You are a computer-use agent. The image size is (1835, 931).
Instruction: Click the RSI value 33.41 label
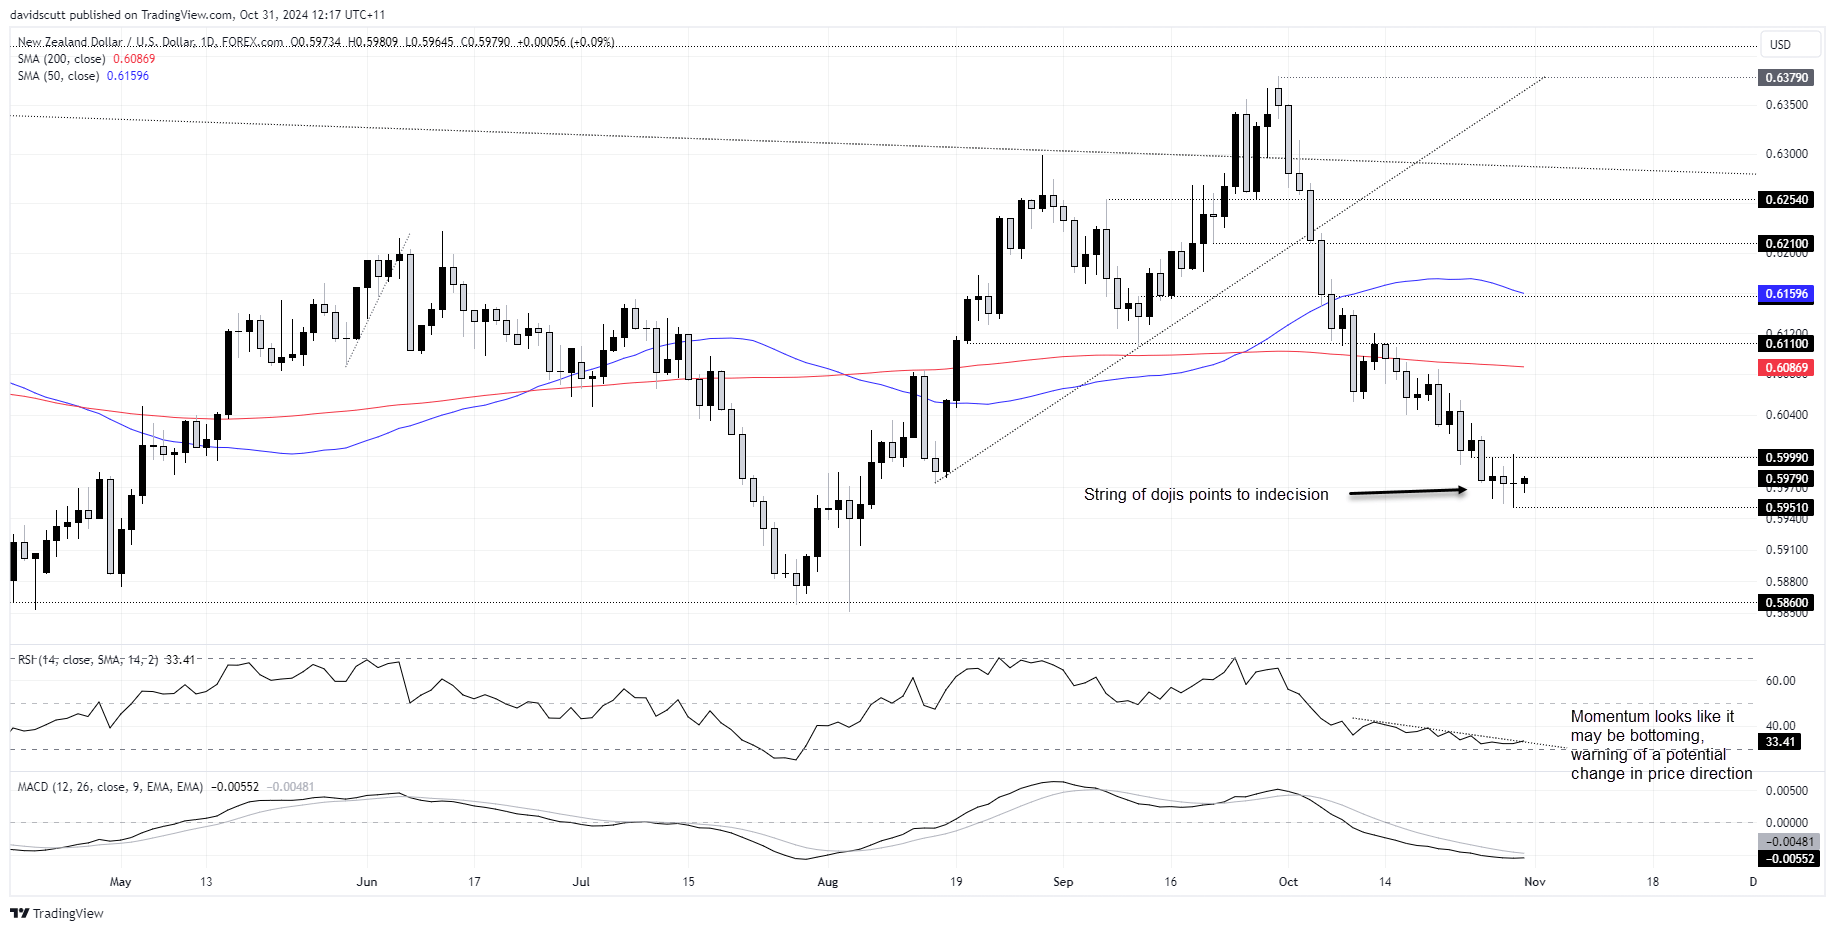click(1780, 741)
